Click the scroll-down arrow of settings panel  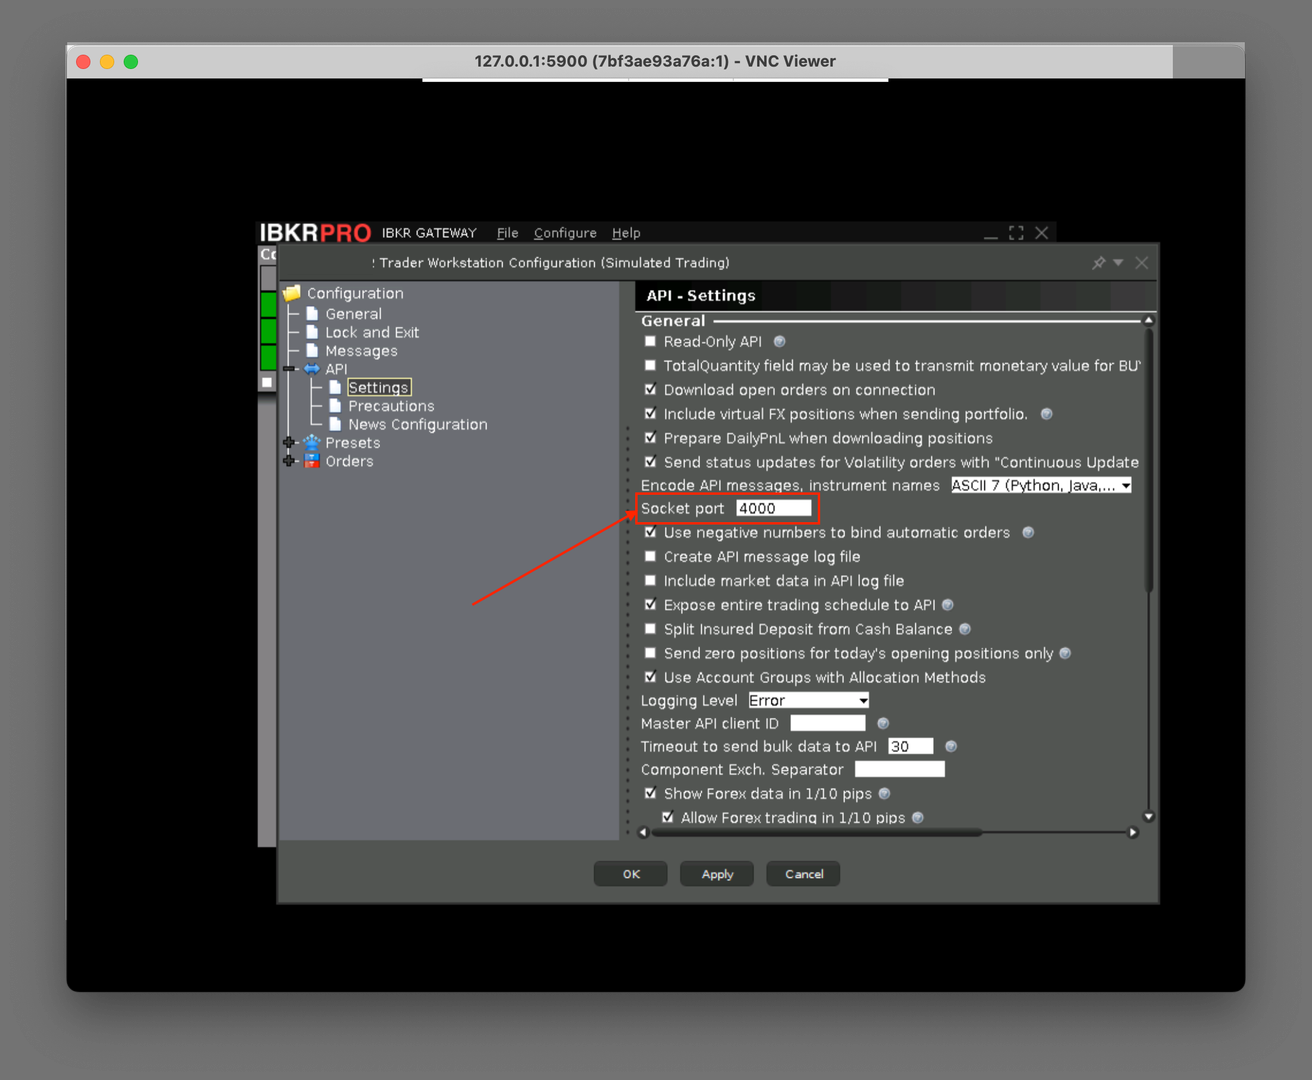click(x=1148, y=817)
